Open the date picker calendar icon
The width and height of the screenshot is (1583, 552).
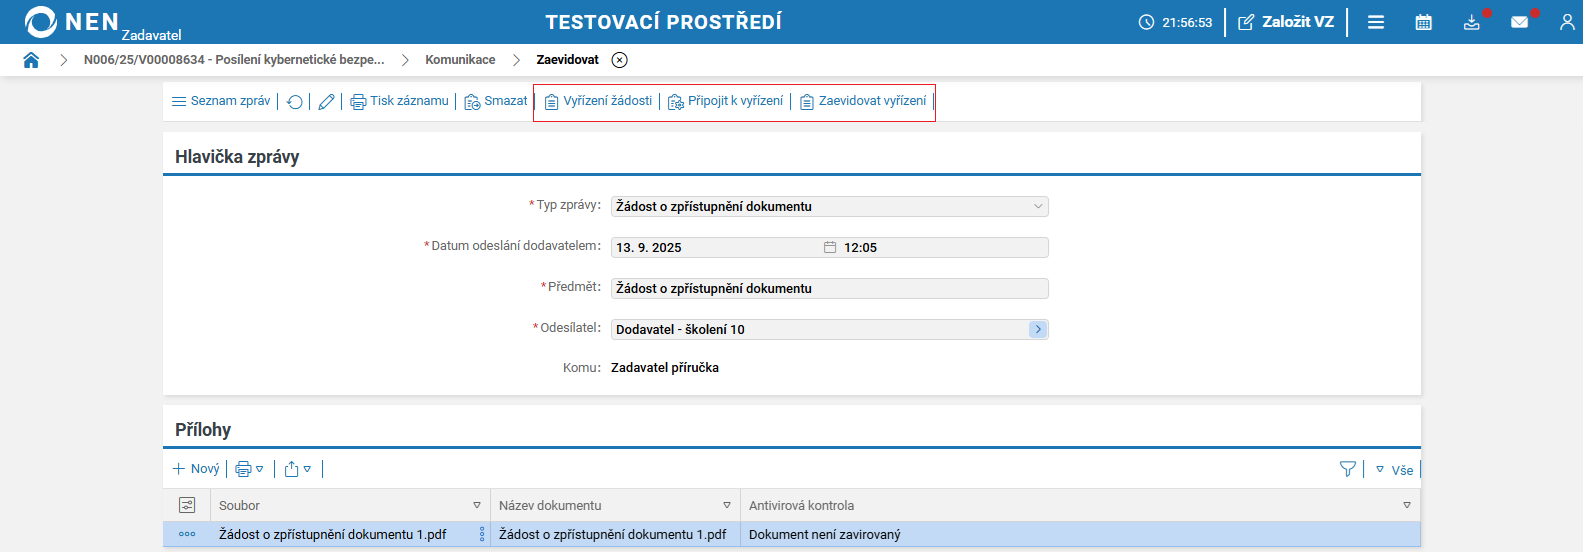click(830, 247)
